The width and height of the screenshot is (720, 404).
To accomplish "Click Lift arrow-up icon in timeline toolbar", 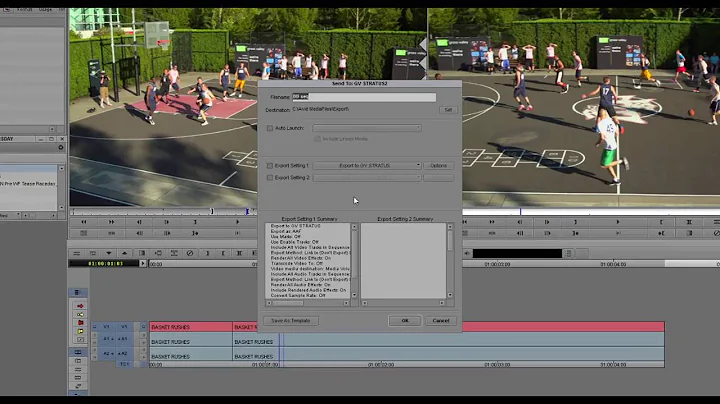I will point(124,253).
